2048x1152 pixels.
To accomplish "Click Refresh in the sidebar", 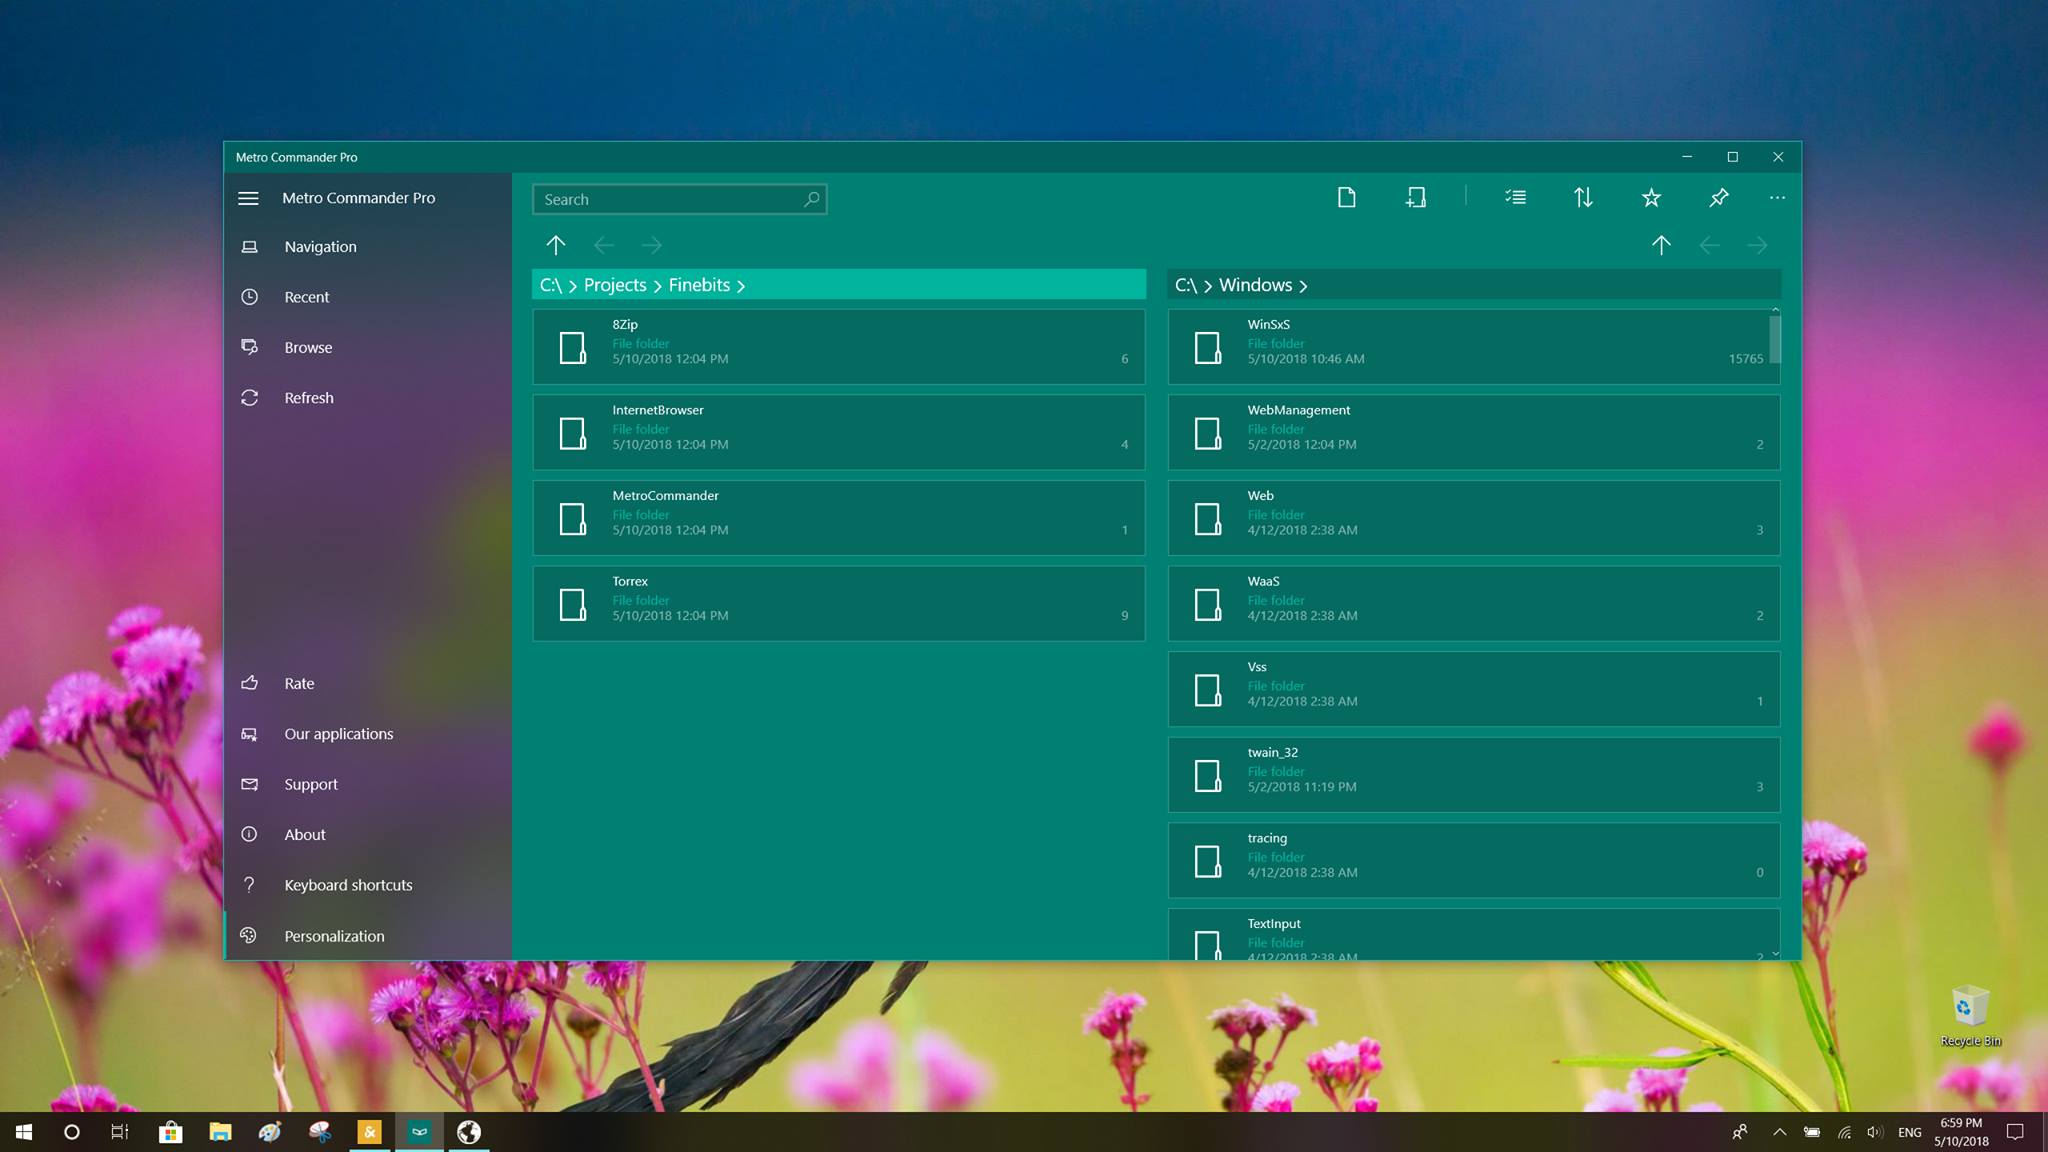I will pyautogui.click(x=368, y=397).
